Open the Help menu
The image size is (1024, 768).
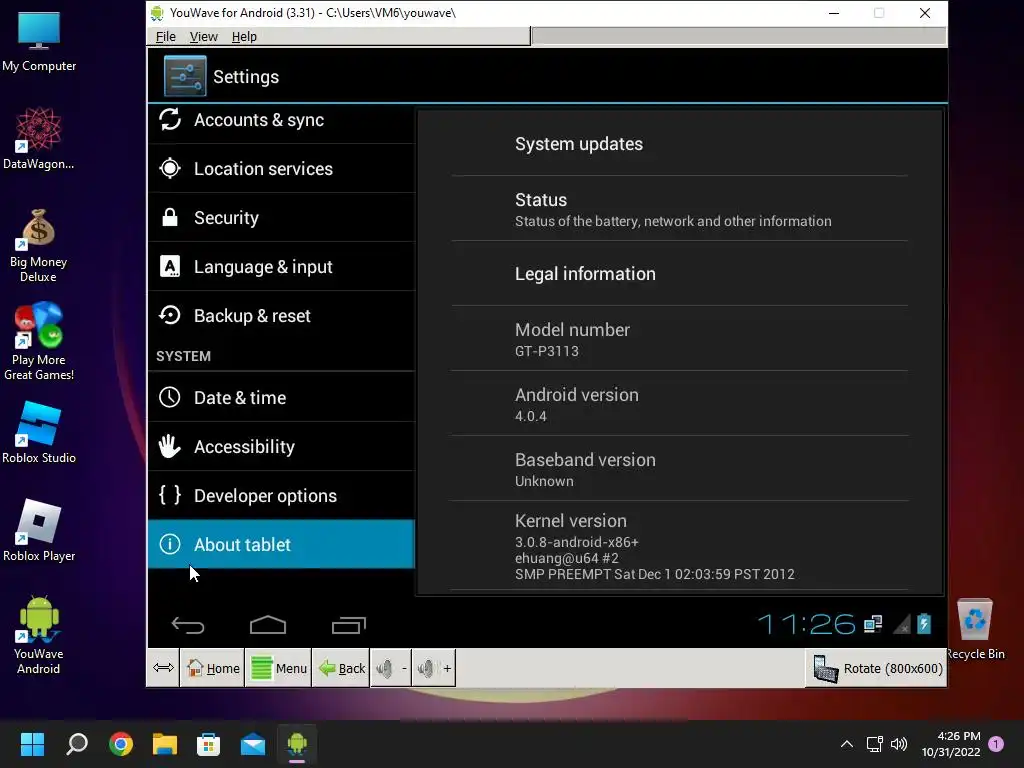coord(244,37)
